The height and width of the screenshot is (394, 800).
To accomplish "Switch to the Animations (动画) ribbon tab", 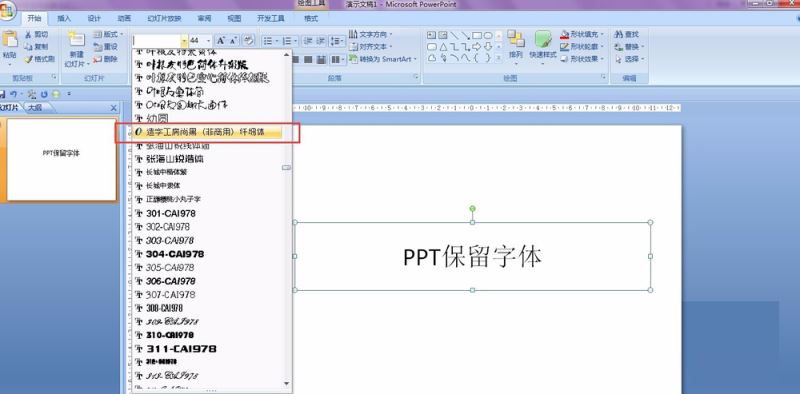I will point(124,18).
